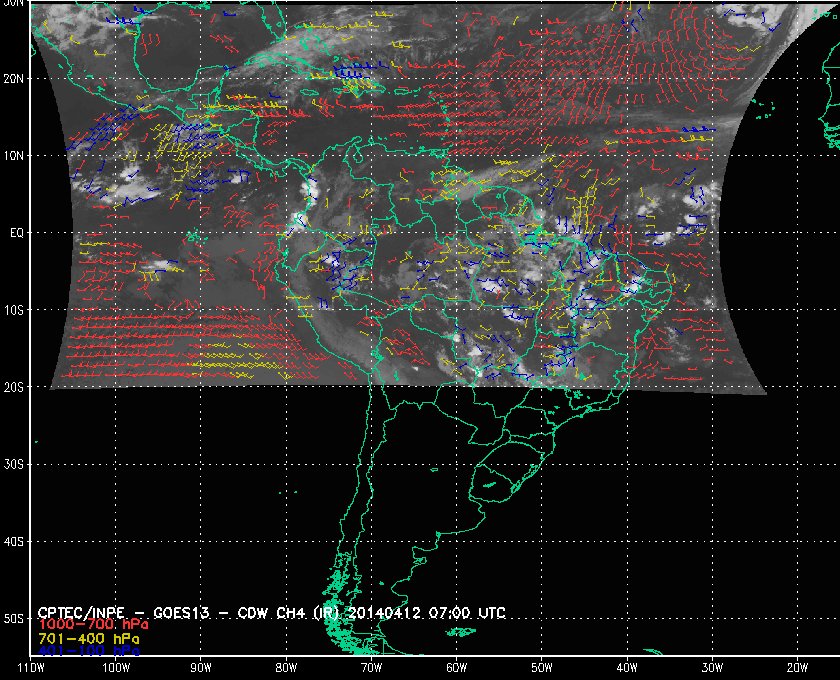Viewport: 840px width, 680px height.
Task: Click the 60W longitude label
Action: [x=456, y=668]
